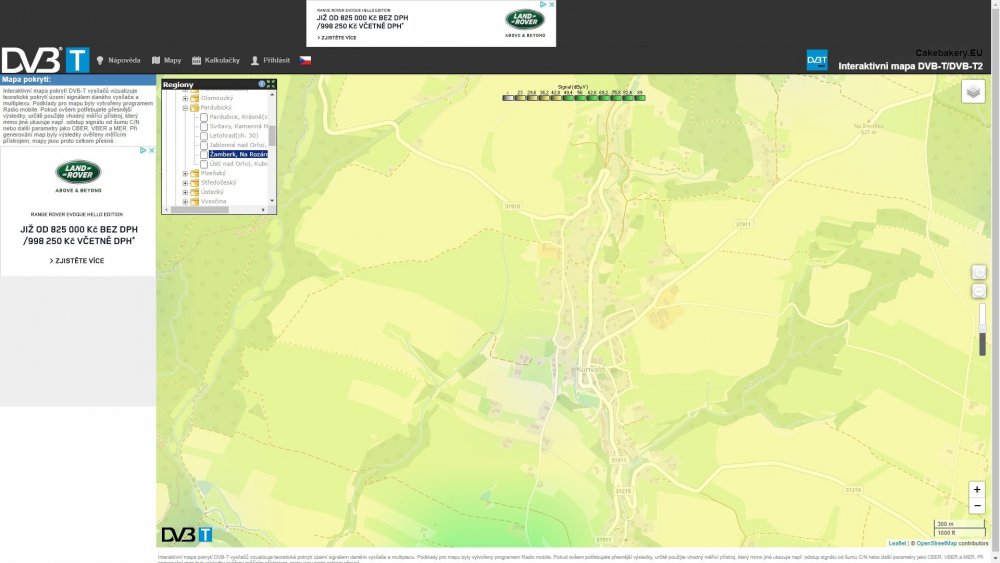
Task: Expand the Vysočina region folder
Action: 186,201
